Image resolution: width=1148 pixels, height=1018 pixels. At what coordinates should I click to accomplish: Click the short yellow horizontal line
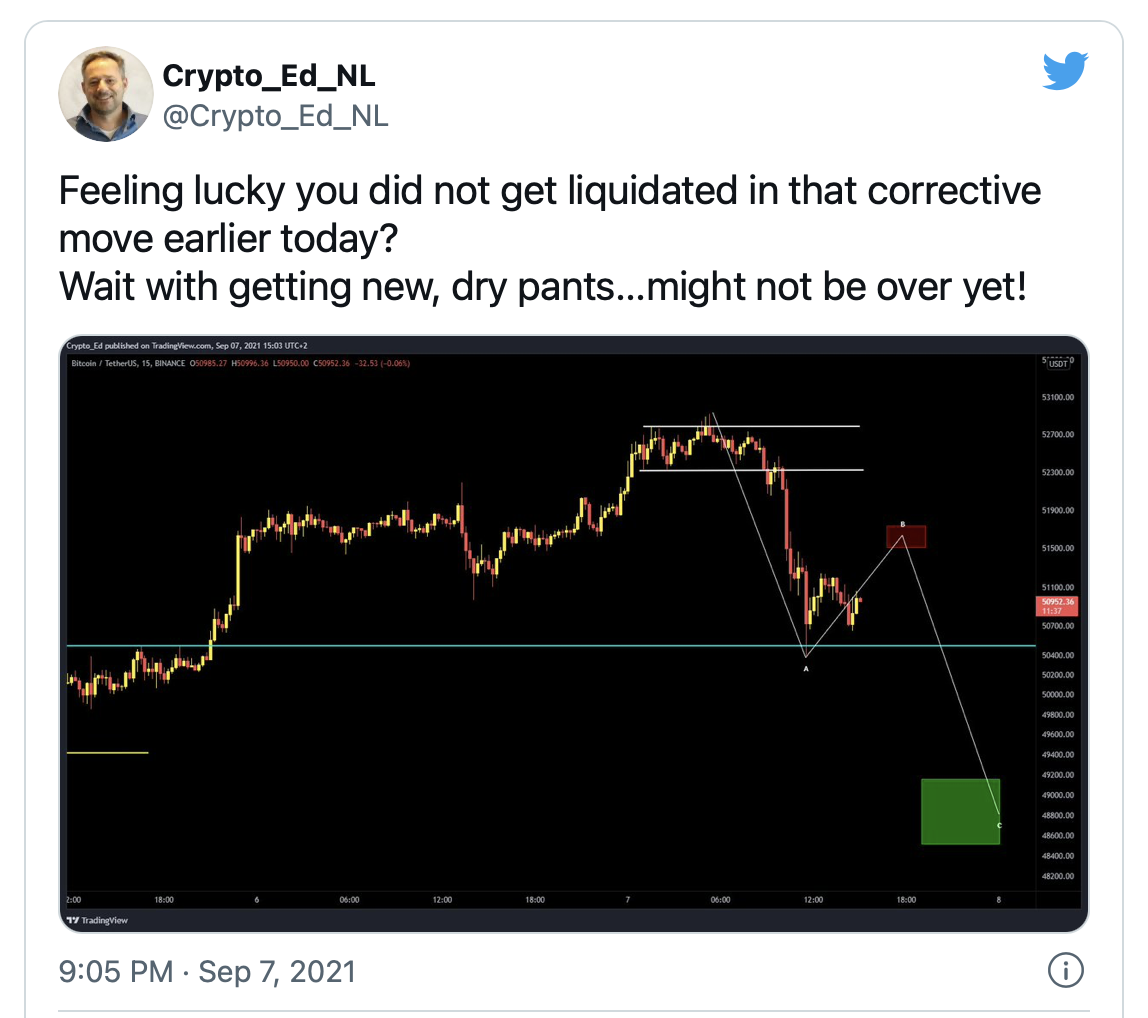[x=108, y=752]
